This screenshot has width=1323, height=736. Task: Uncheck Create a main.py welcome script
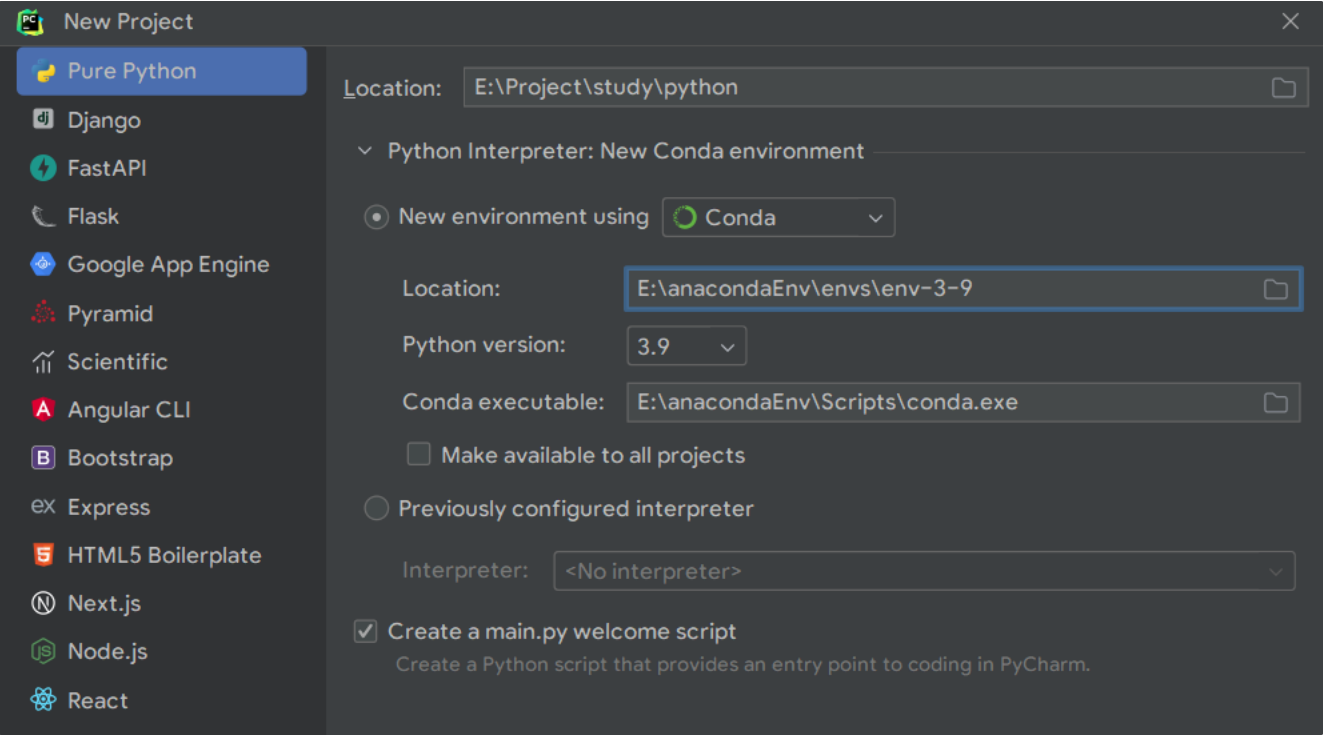tap(365, 632)
